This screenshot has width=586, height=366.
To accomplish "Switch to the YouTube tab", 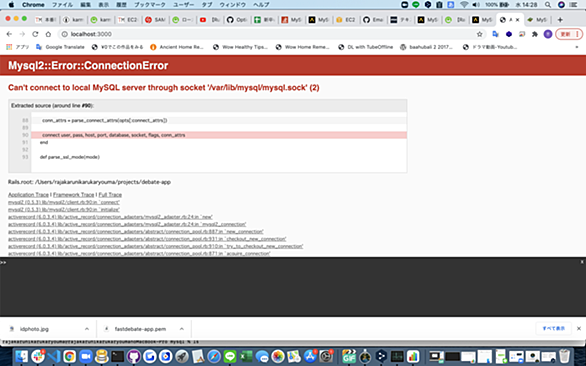I will [209, 20].
